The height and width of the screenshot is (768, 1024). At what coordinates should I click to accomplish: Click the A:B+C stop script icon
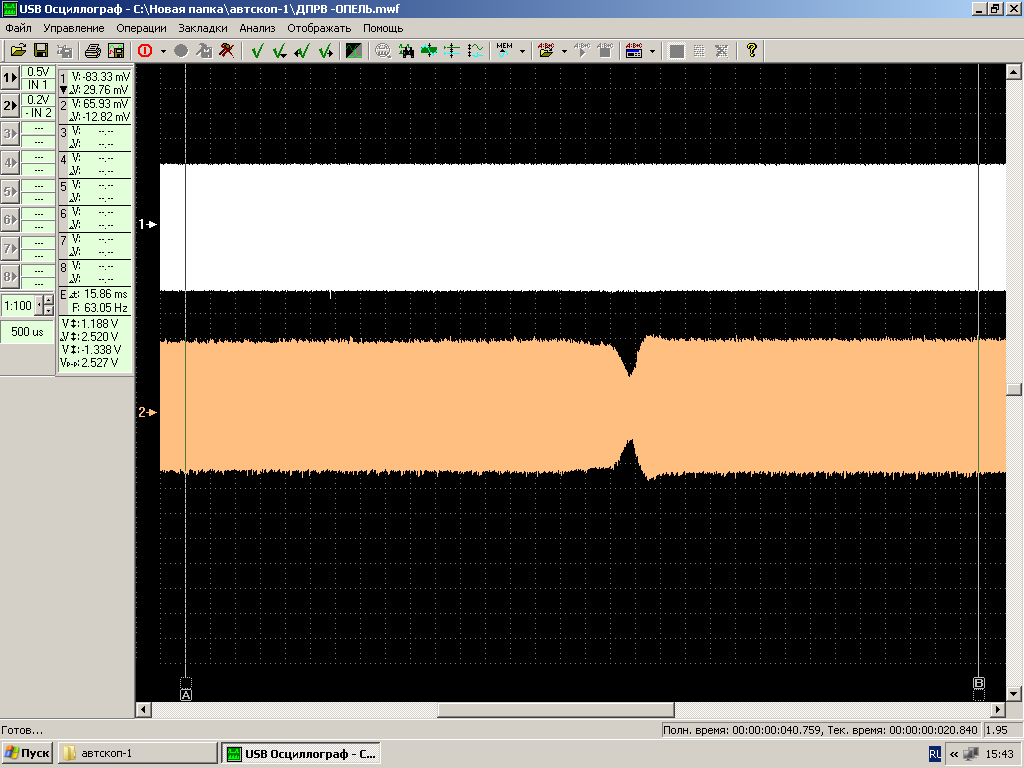coord(605,51)
